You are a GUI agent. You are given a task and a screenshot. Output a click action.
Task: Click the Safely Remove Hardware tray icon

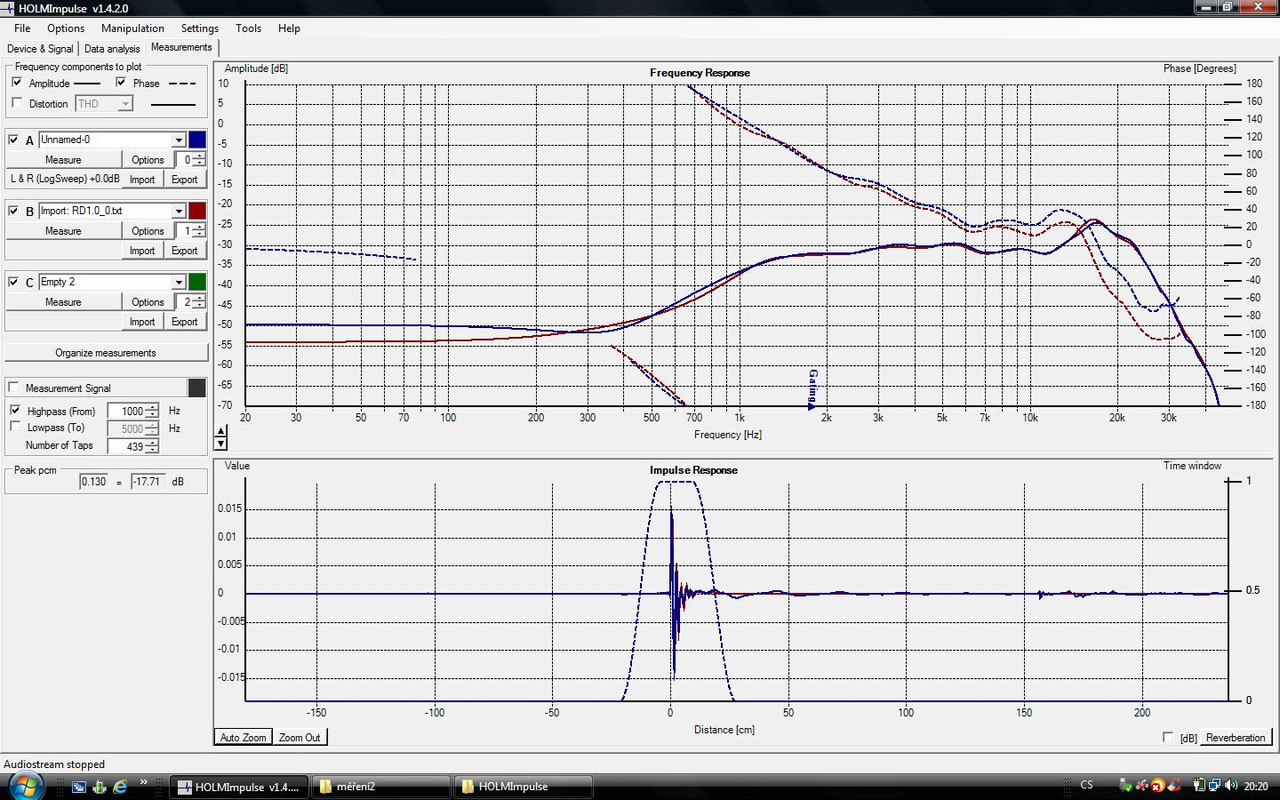1126,786
